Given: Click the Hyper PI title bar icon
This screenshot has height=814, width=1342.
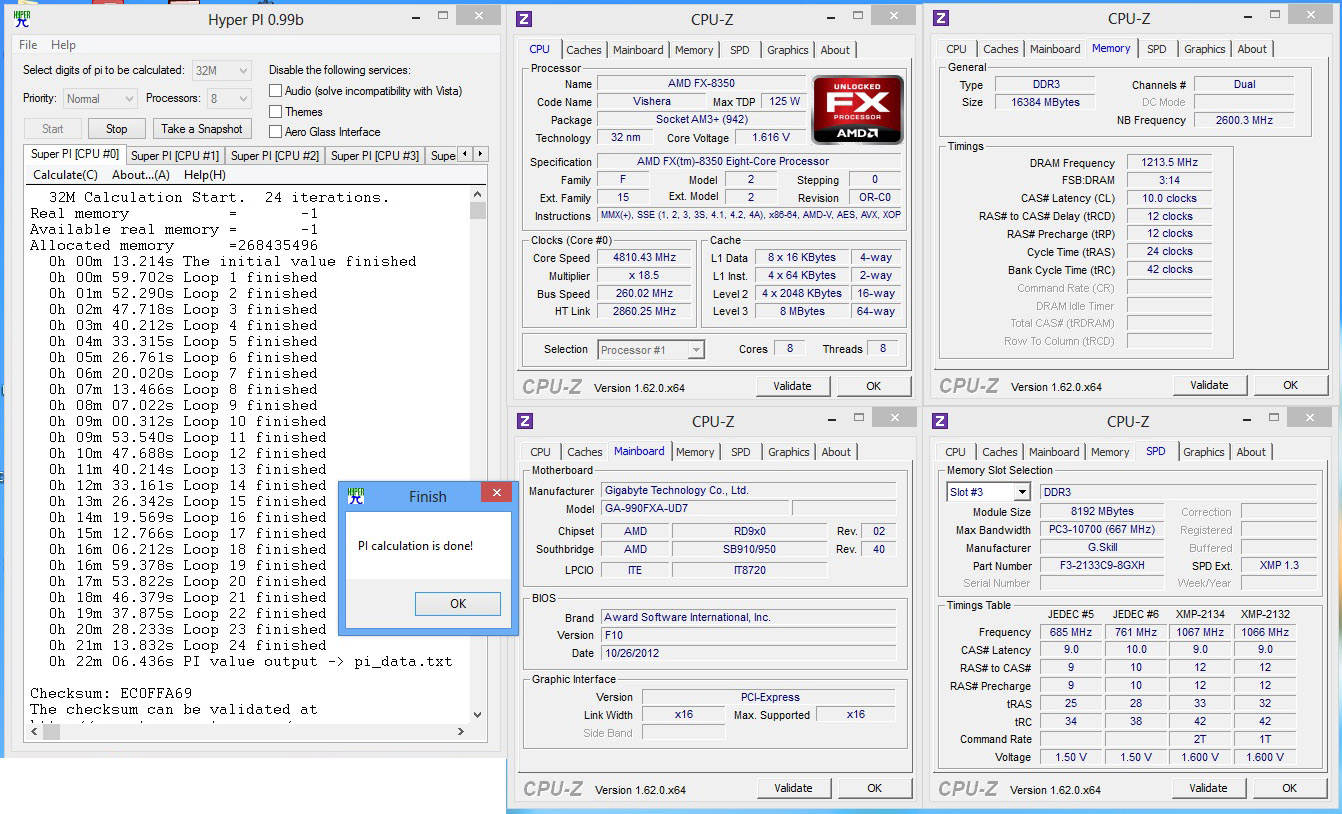Looking at the screenshot, I should [21, 17].
